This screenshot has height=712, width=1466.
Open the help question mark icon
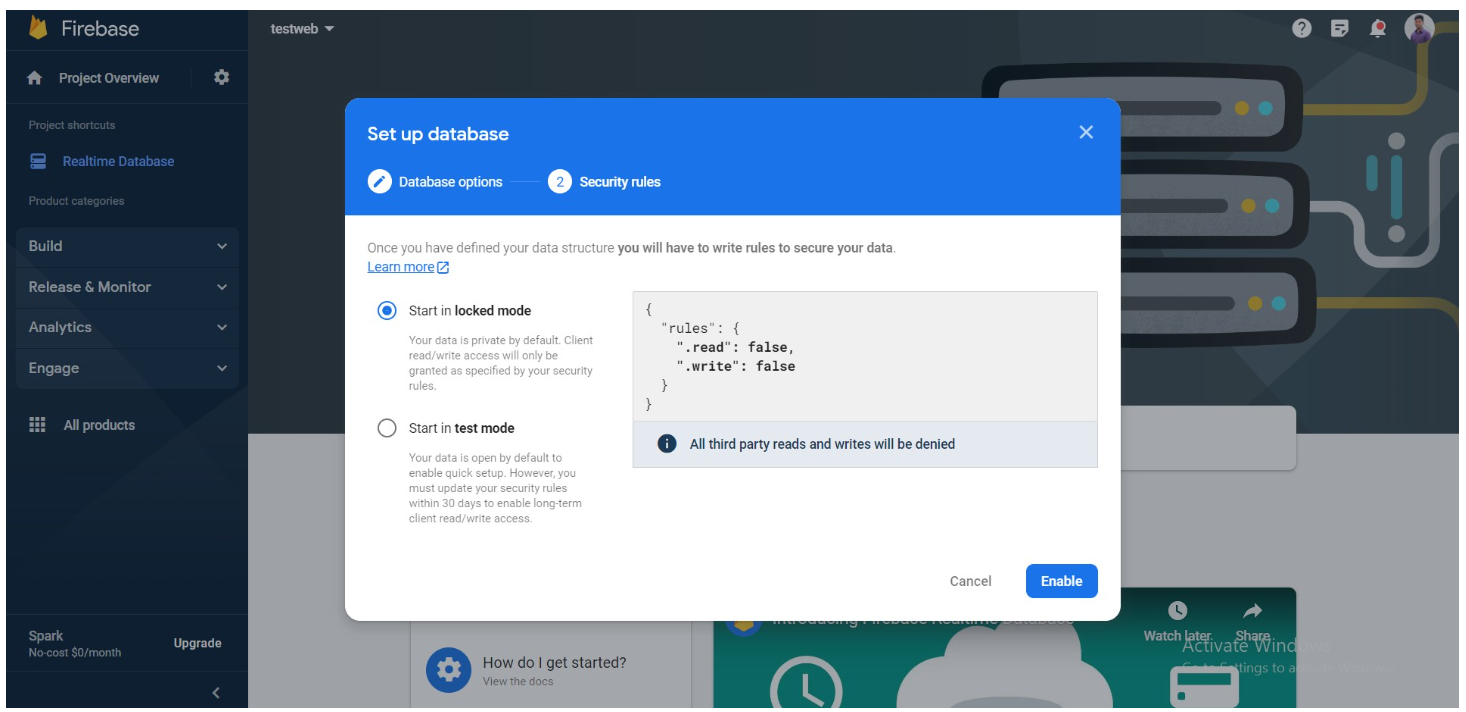(x=1302, y=28)
